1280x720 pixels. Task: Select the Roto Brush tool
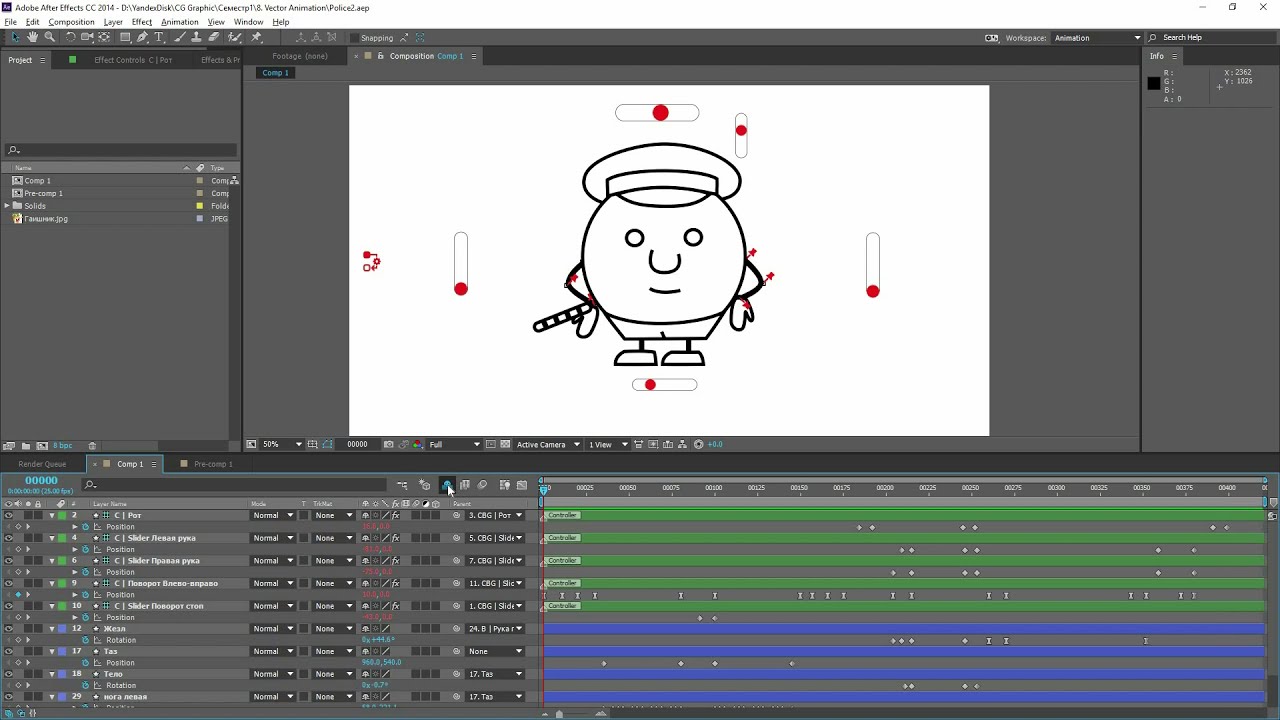[235, 37]
